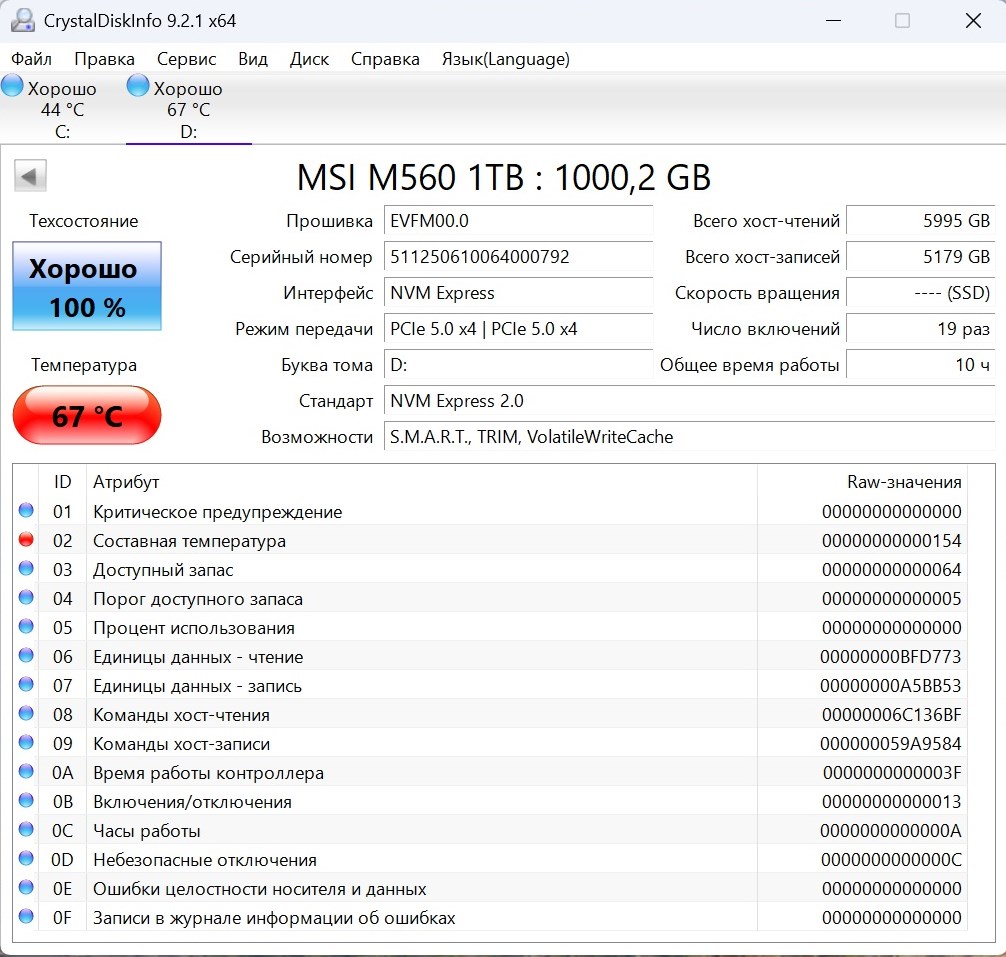
Task: Click the blue status orb for disk D:
Action: pos(139,87)
